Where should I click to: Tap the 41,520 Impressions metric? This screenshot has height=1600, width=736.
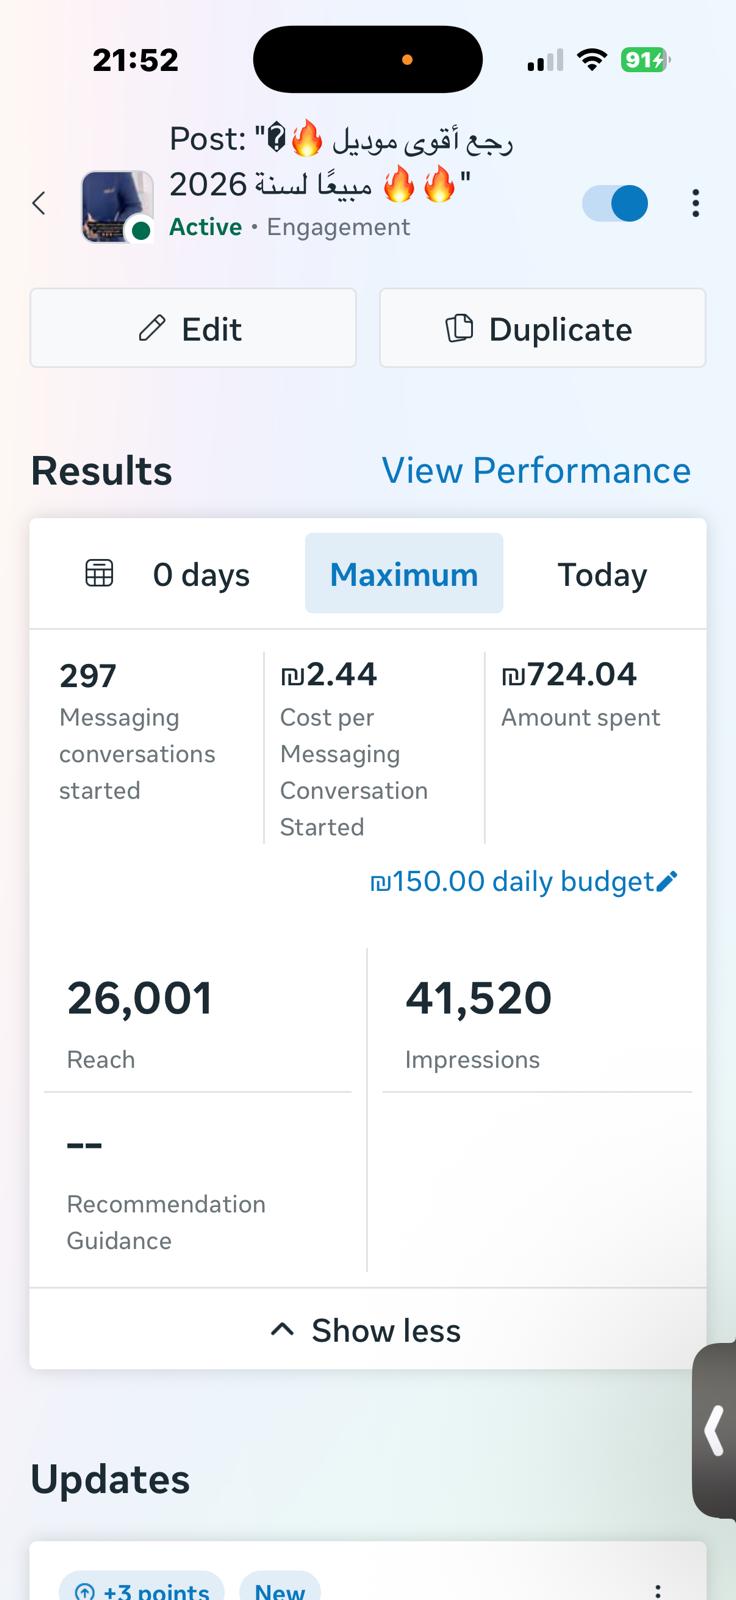coord(478,1000)
